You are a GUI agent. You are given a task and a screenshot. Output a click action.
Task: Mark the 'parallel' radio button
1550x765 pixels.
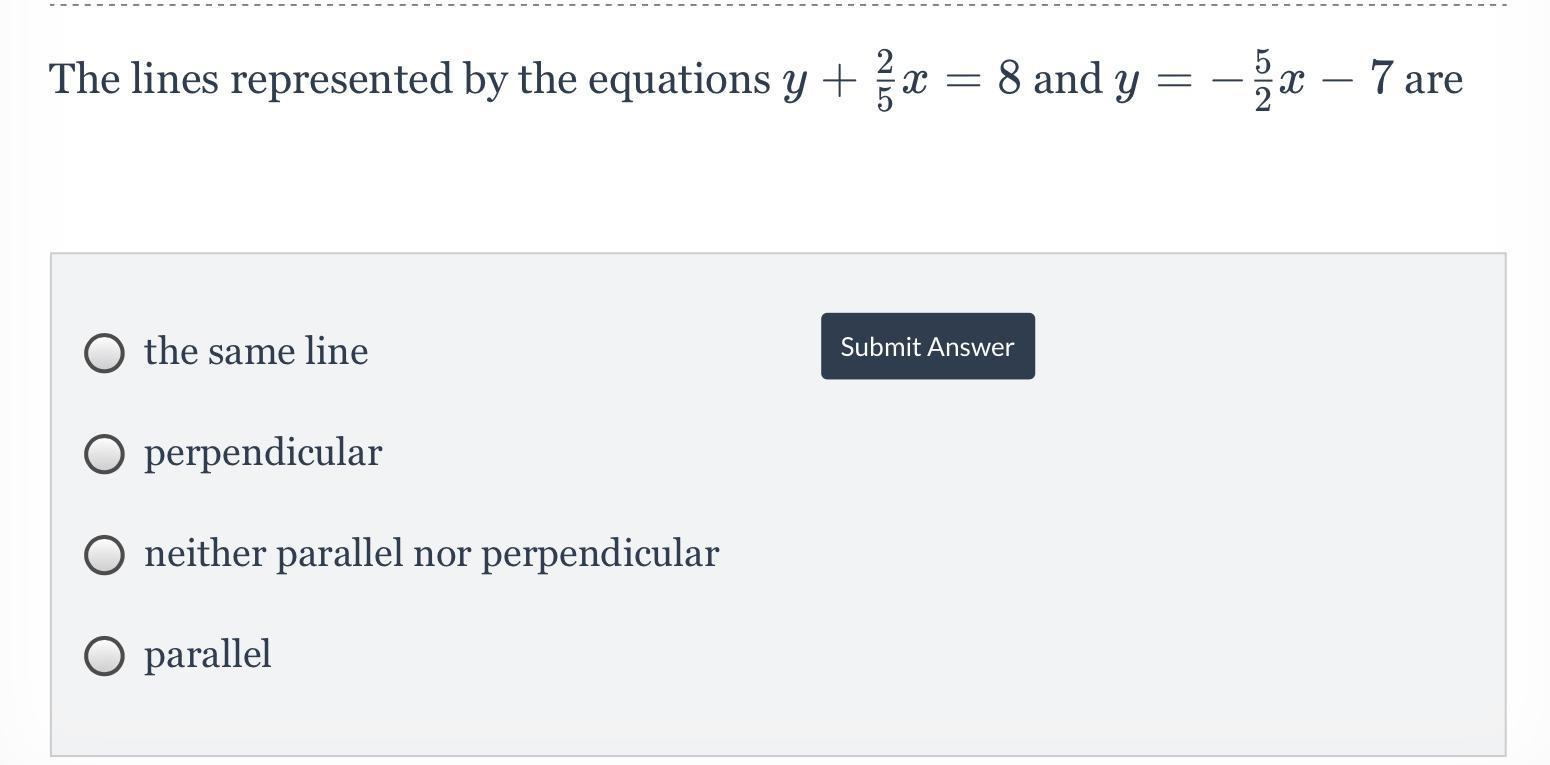click(104, 655)
